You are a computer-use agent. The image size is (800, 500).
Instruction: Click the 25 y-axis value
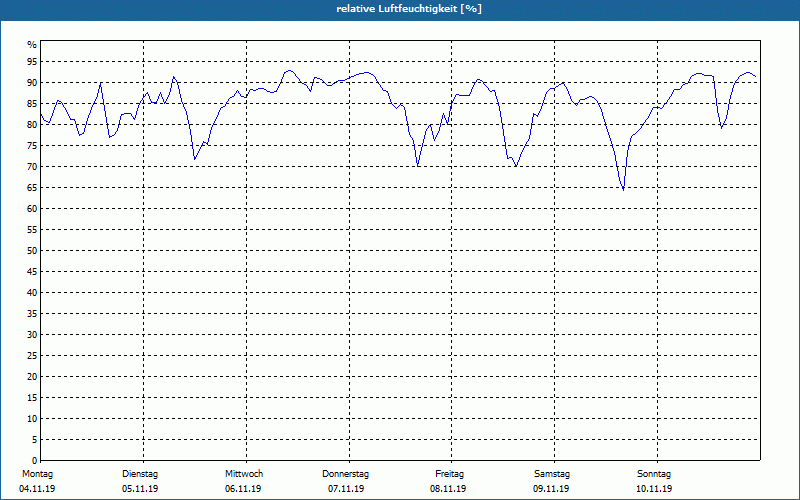32,356
